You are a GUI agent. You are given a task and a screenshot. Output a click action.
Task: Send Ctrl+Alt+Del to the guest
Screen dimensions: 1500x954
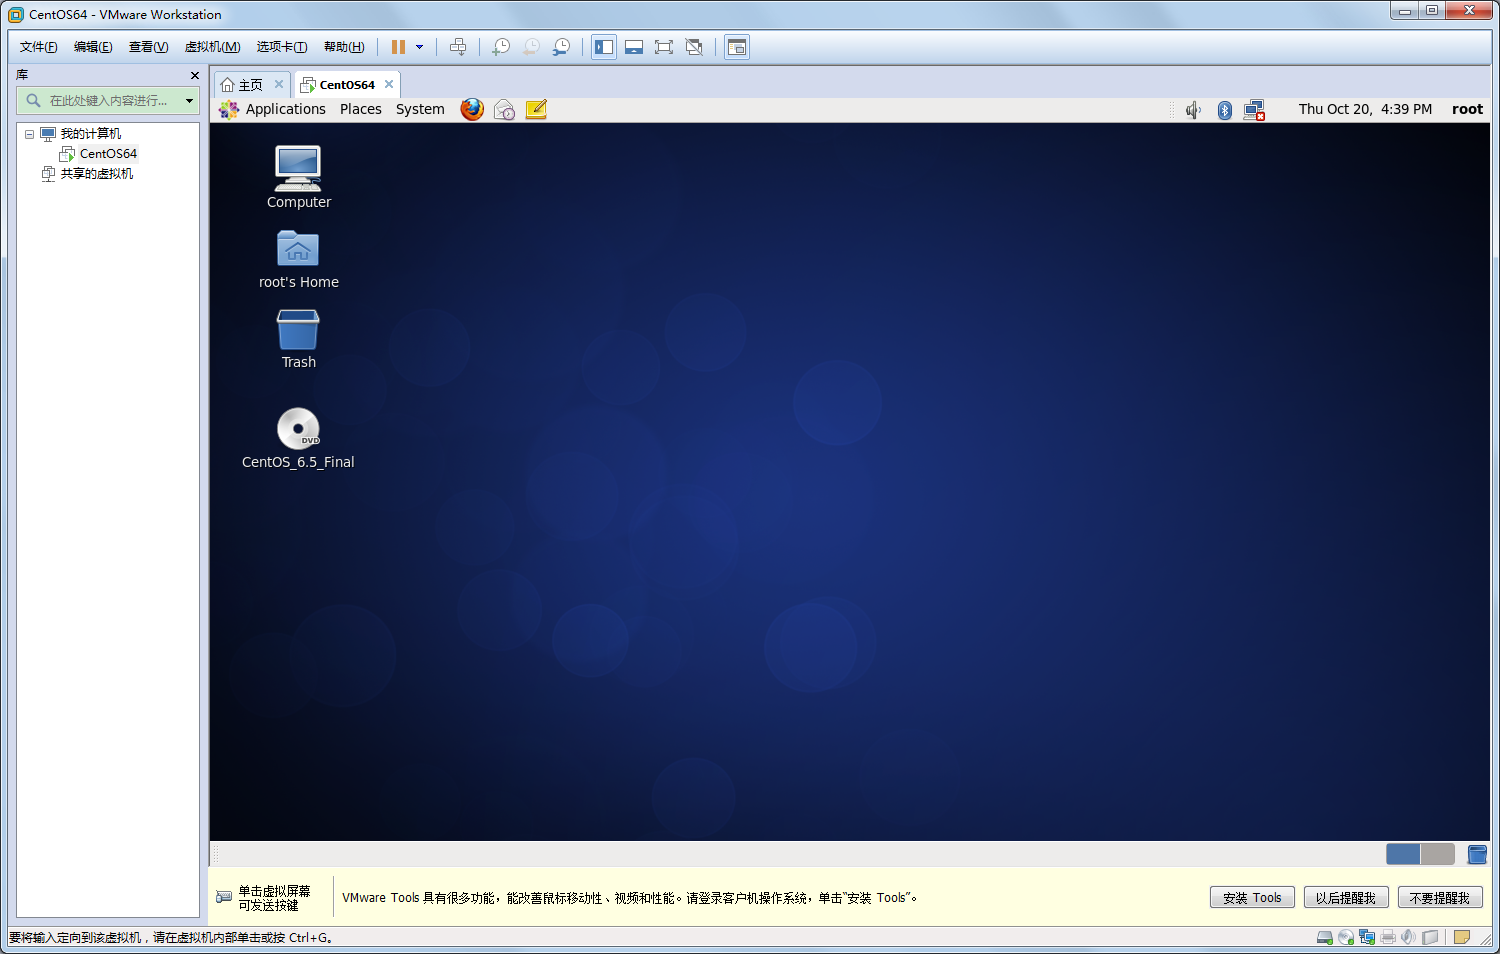coord(458,47)
